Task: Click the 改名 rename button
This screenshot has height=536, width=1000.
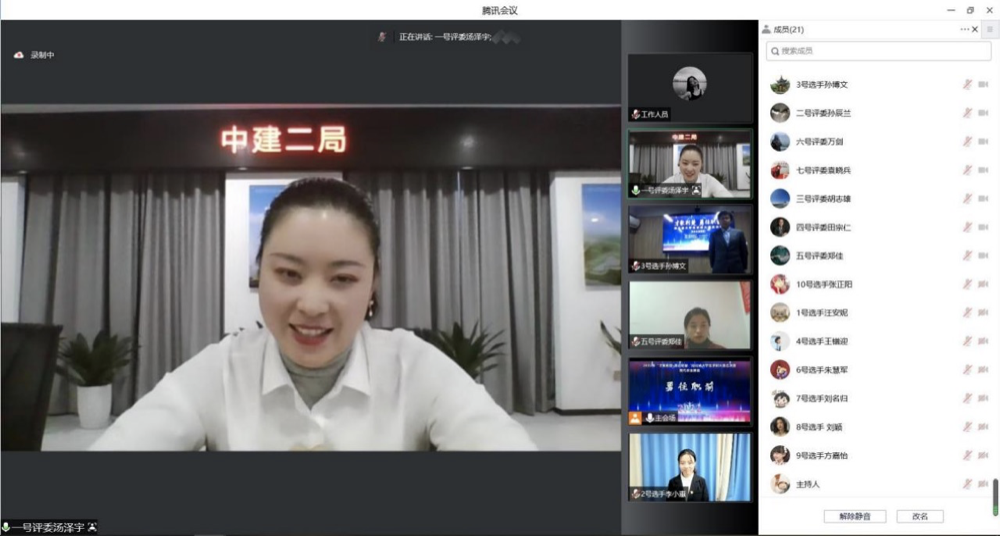Action: [x=920, y=516]
